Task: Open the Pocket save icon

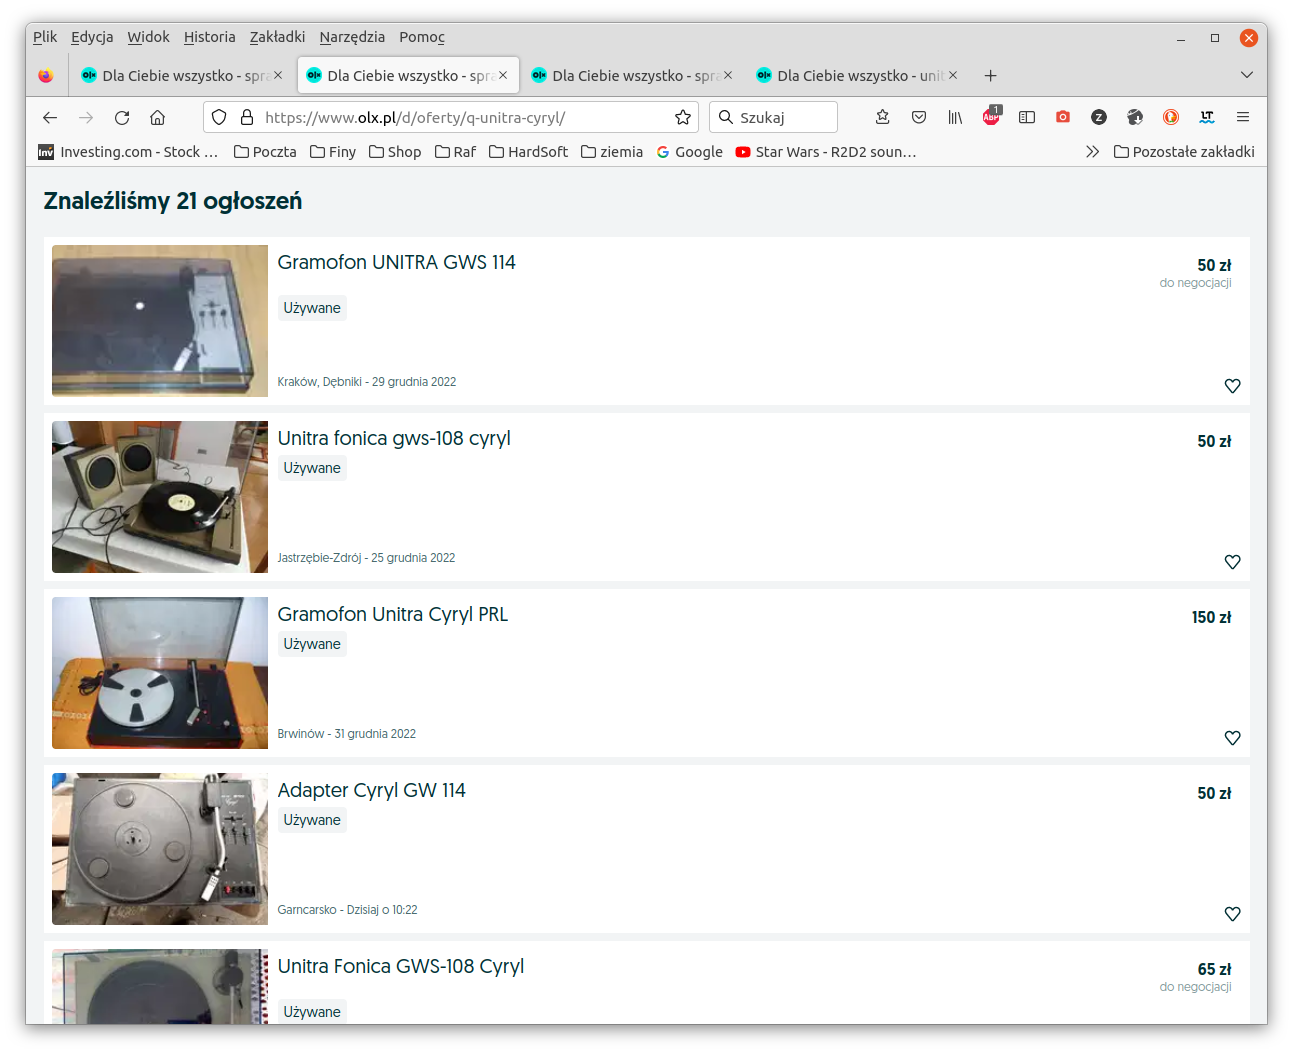Action: (919, 117)
